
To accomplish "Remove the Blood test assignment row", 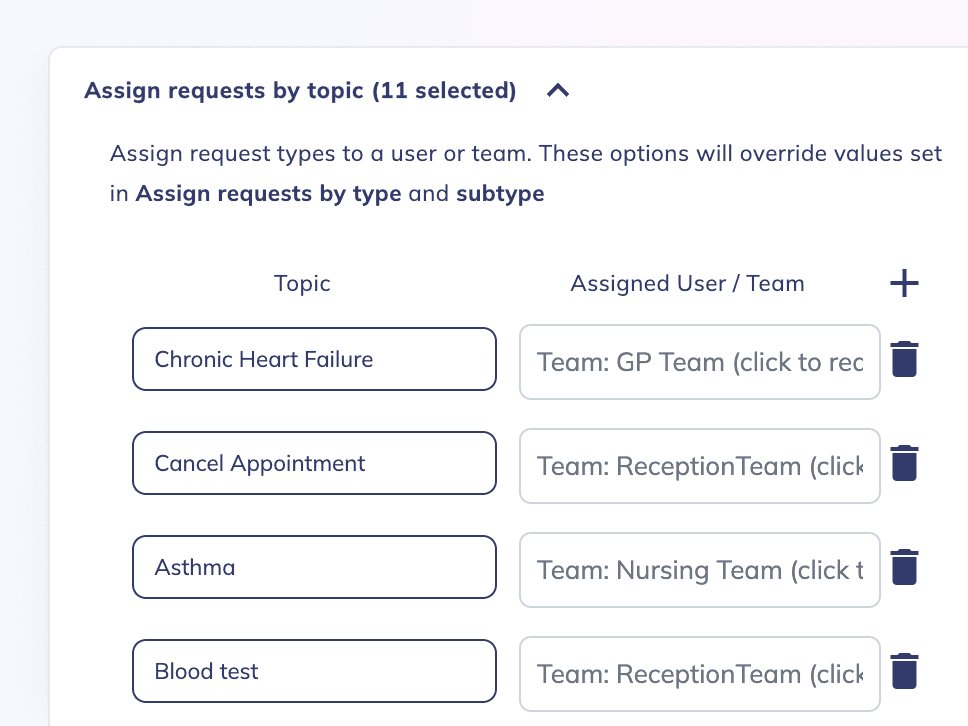I will point(903,671).
